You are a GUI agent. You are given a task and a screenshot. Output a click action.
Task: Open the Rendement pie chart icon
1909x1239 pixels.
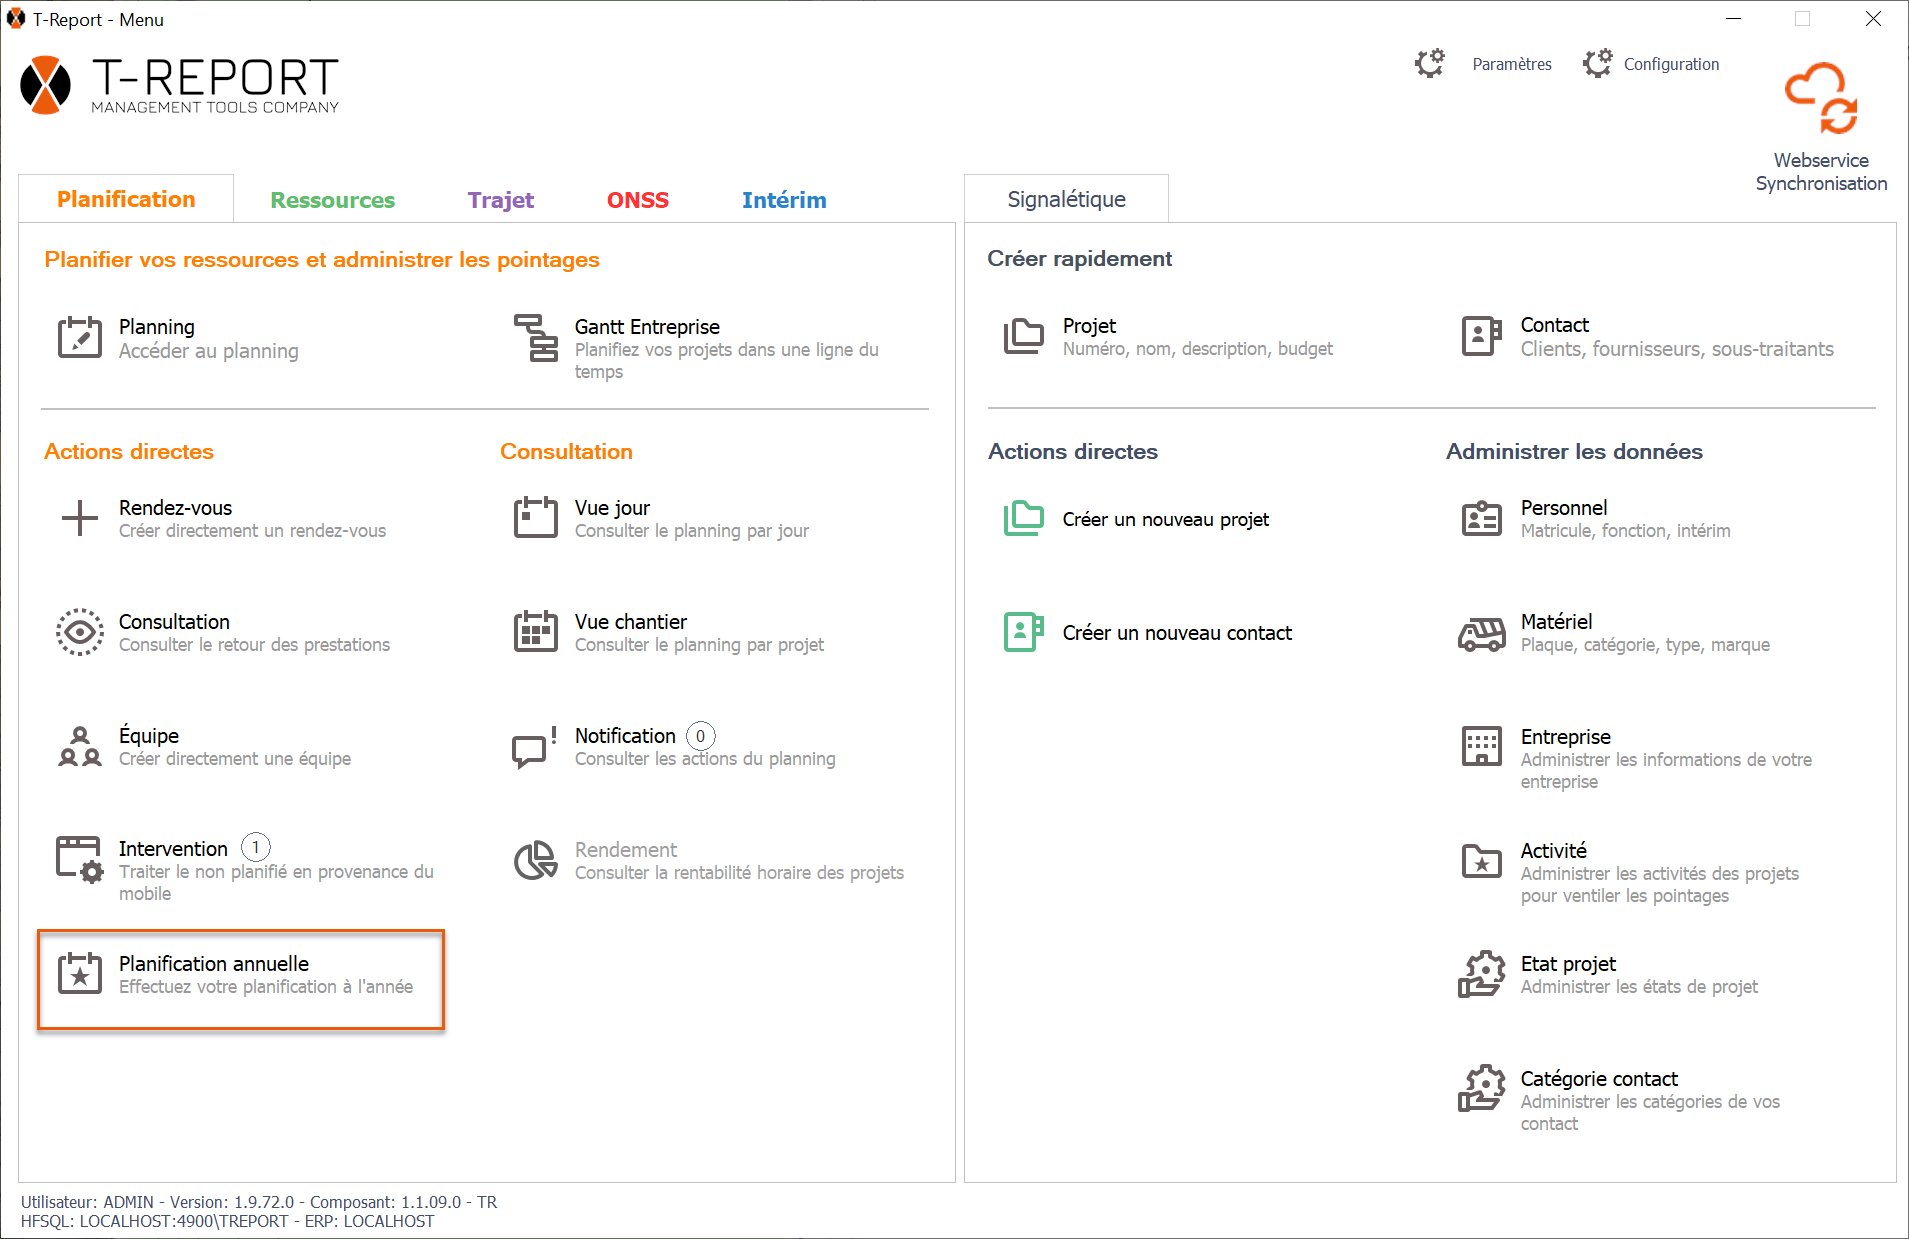coord(536,860)
